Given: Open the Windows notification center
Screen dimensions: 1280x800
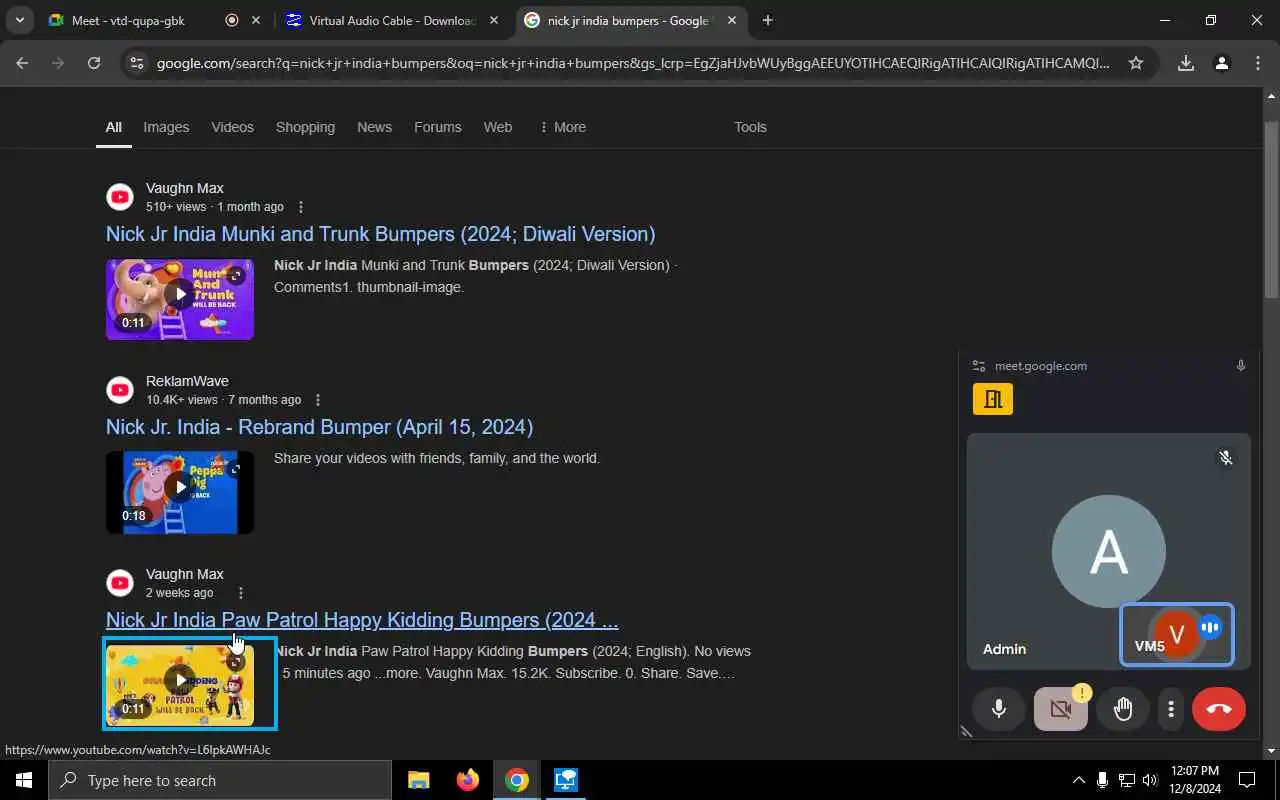Looking at the screenshot, I should pos(1247,780).
